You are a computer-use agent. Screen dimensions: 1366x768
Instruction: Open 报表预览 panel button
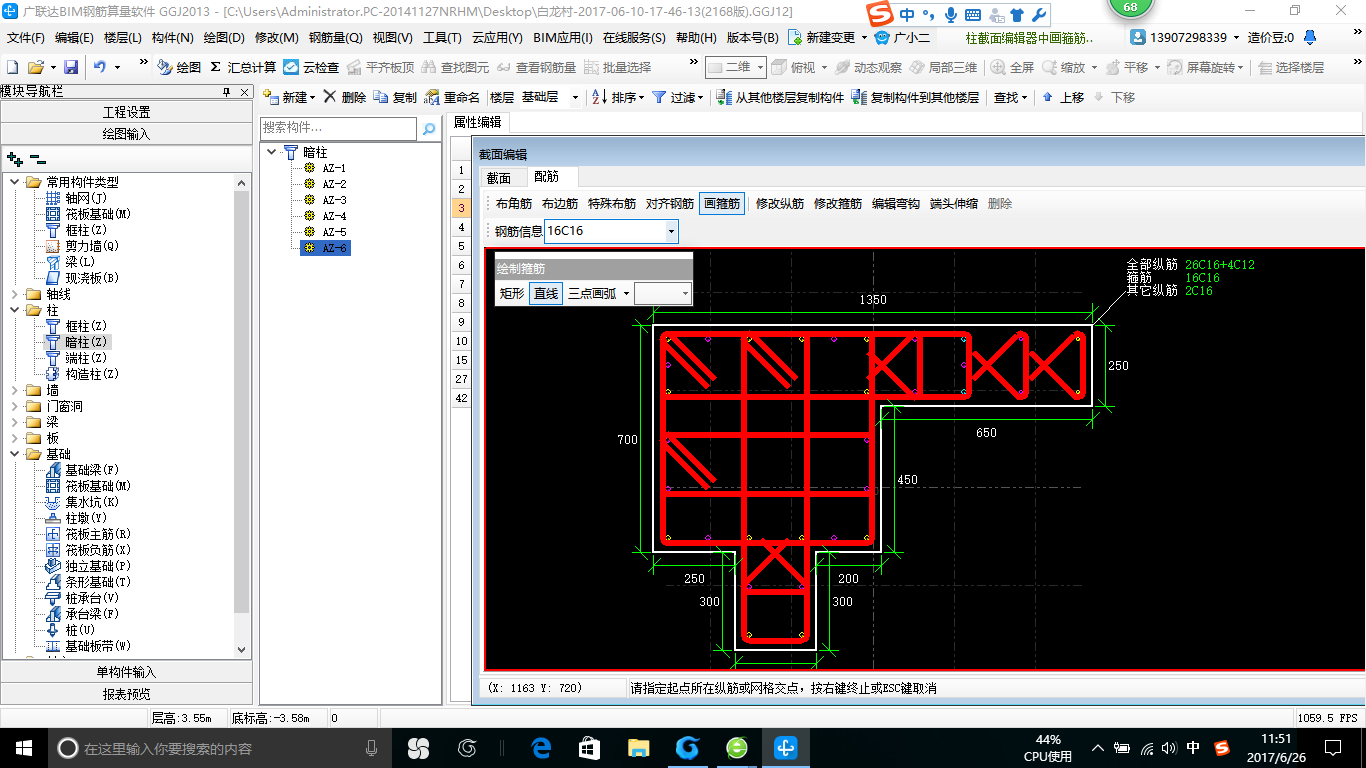pos(126,694)
